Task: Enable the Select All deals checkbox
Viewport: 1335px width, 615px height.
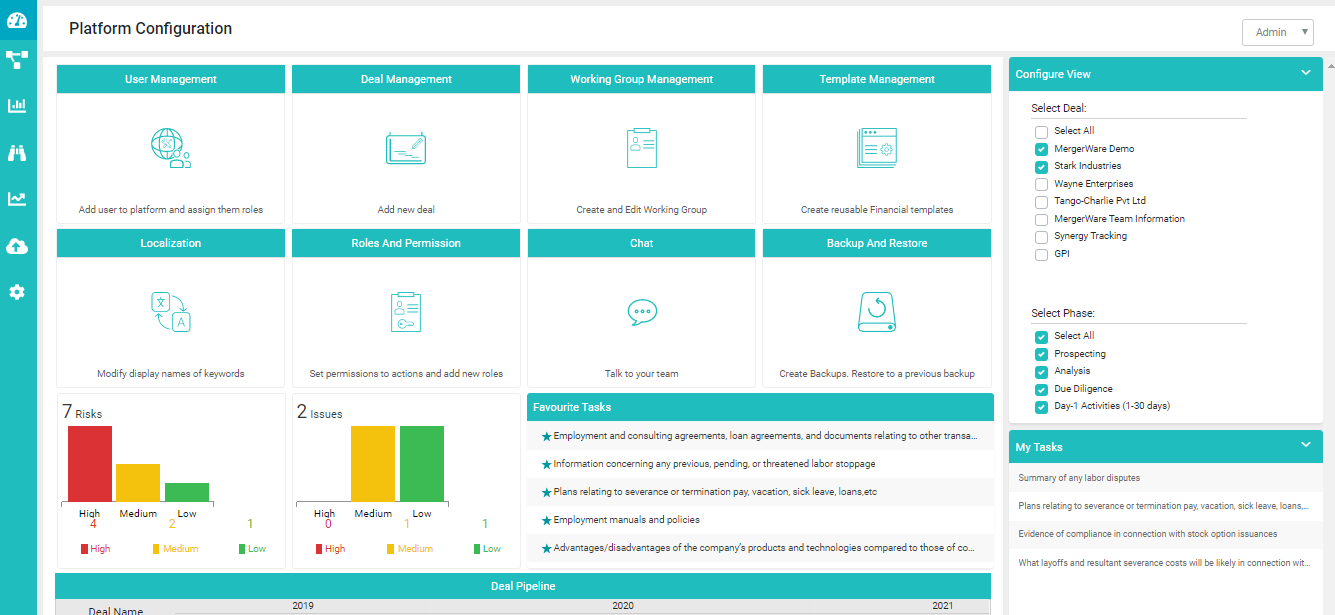Action: click(1040, 130)
